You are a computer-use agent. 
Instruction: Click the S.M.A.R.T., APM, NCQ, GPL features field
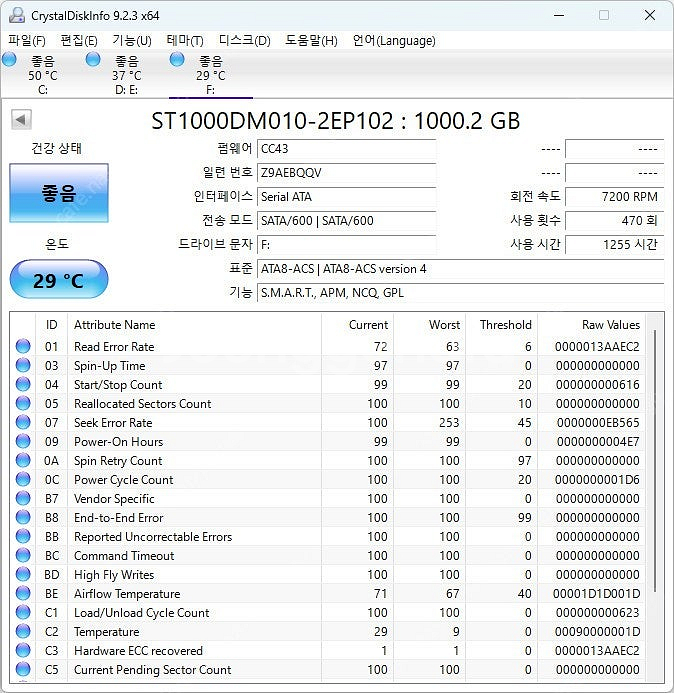click(x=461, y=292)
